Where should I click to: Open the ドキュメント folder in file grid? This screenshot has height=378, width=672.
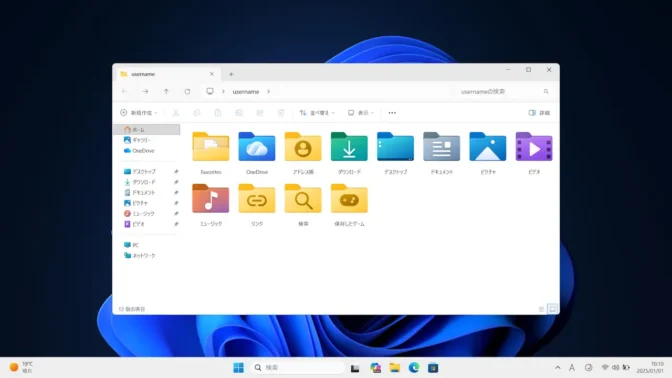click(441, 147)
